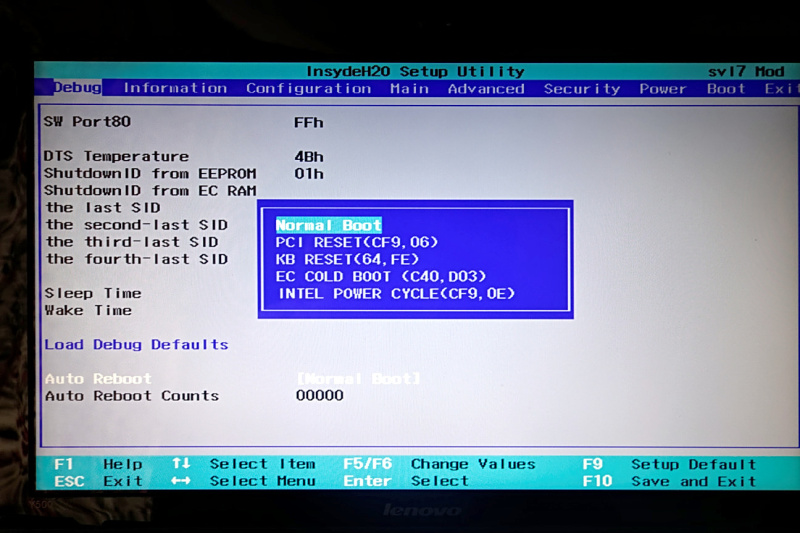The width and height of the screenshot is (800, 533).
Task: Click the second-last SID row
Action: [x=137, y=225]
